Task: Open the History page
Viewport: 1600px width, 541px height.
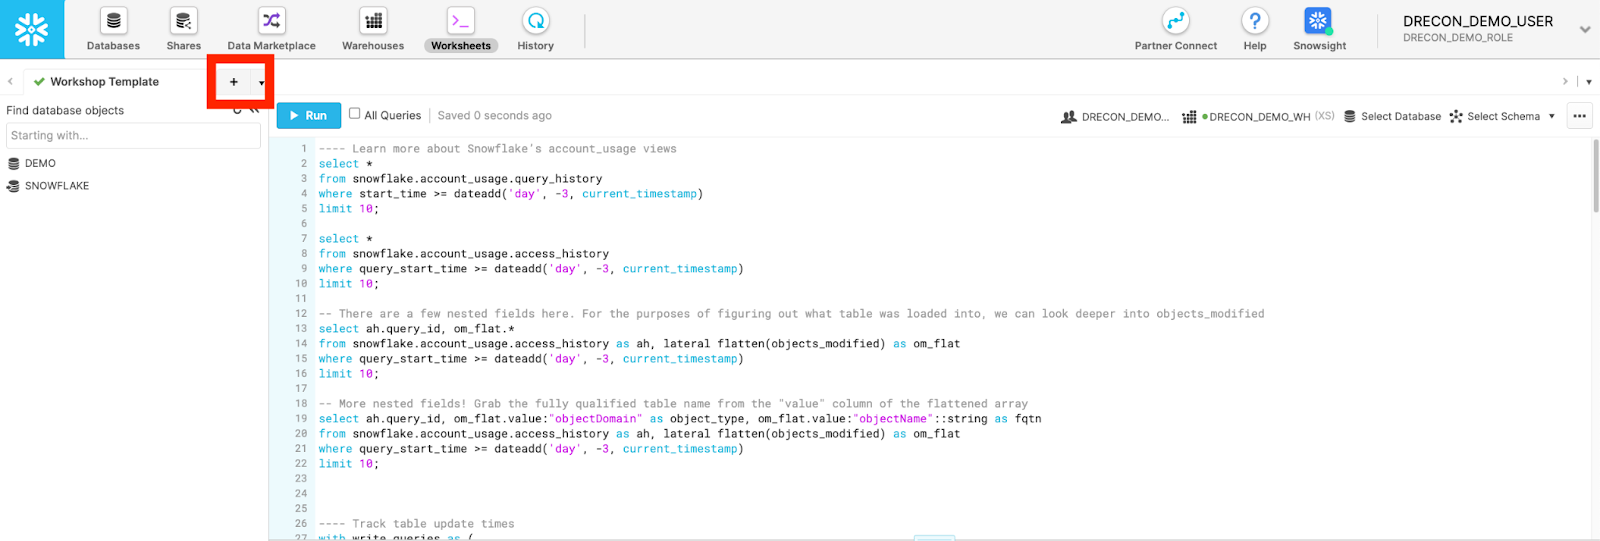Action: click(x=535, y=21)
